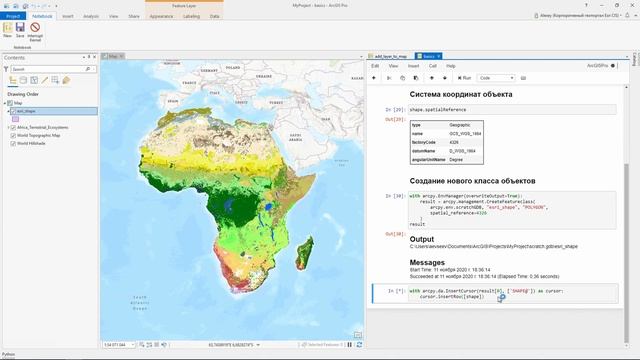Click the shape.spatialReference code cell
640x360 pixels.
coord(512,109)
